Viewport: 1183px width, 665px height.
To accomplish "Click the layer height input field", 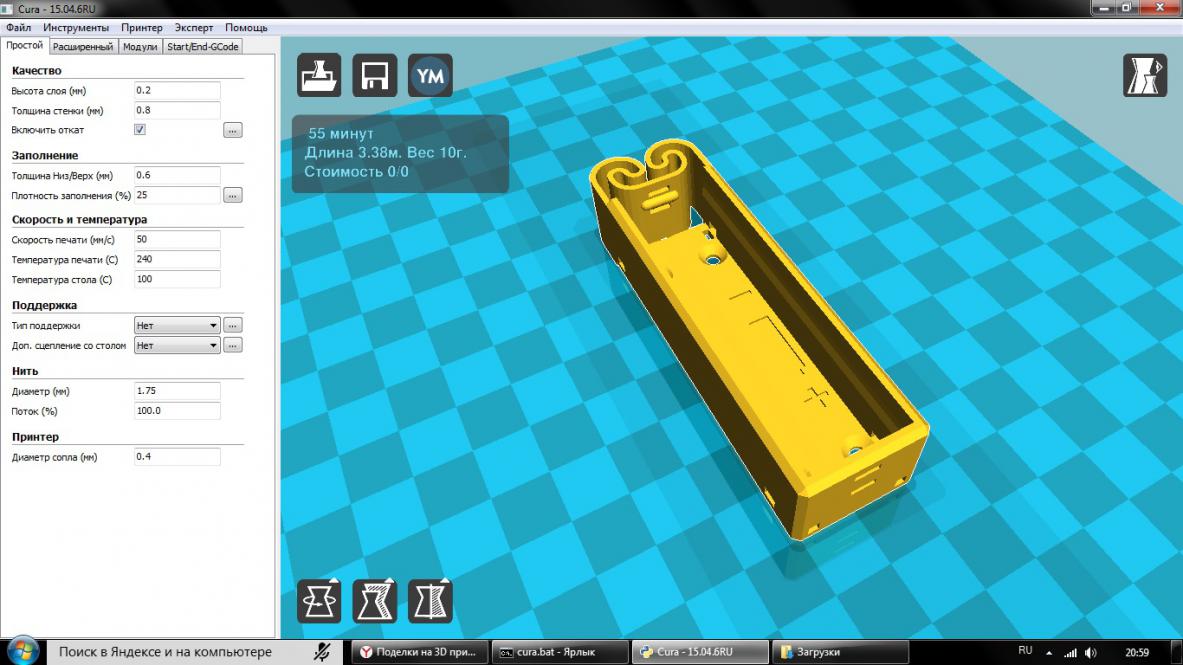I will click(176, 91).
